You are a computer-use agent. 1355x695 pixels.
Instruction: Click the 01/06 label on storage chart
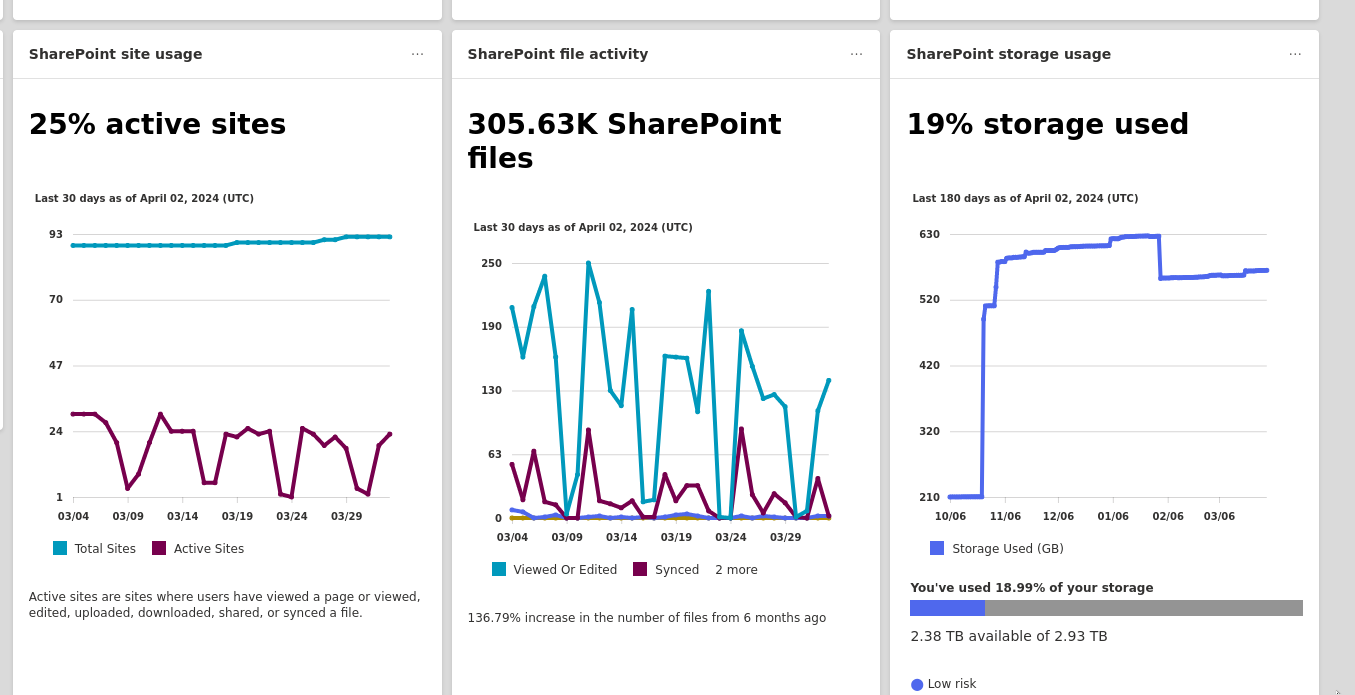1113,517
